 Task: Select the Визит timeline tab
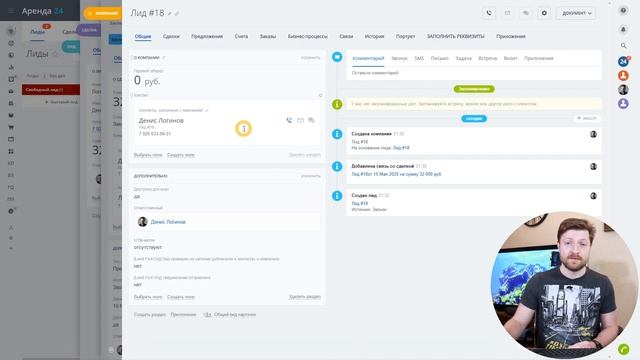pyautogui.click(x=511, y=58)
